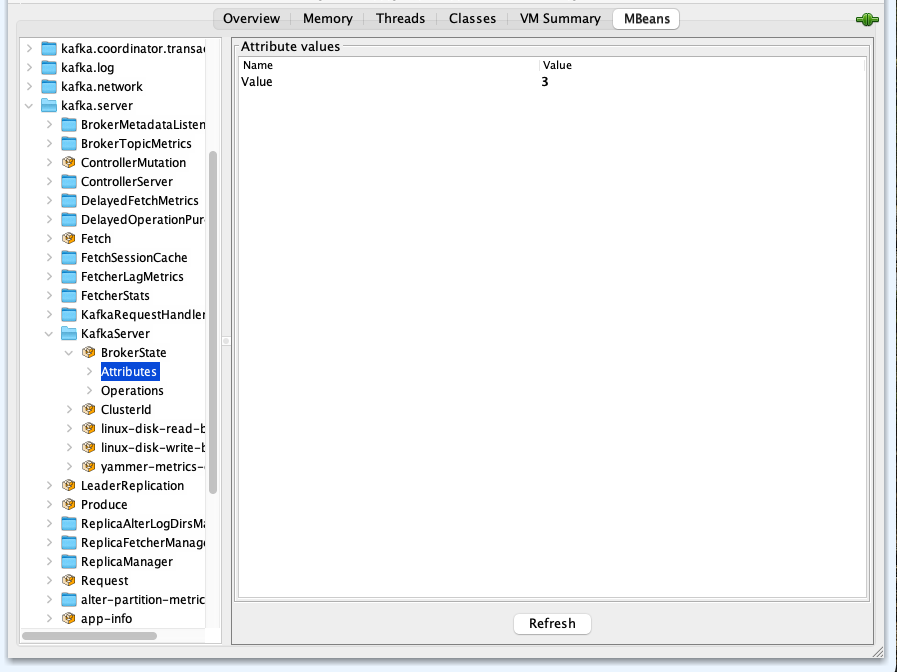Image resolution: width=897 pixels, height=672 pixels.
Task: Click the FetchSessionCache folder icon
Action: pos(69,257)
